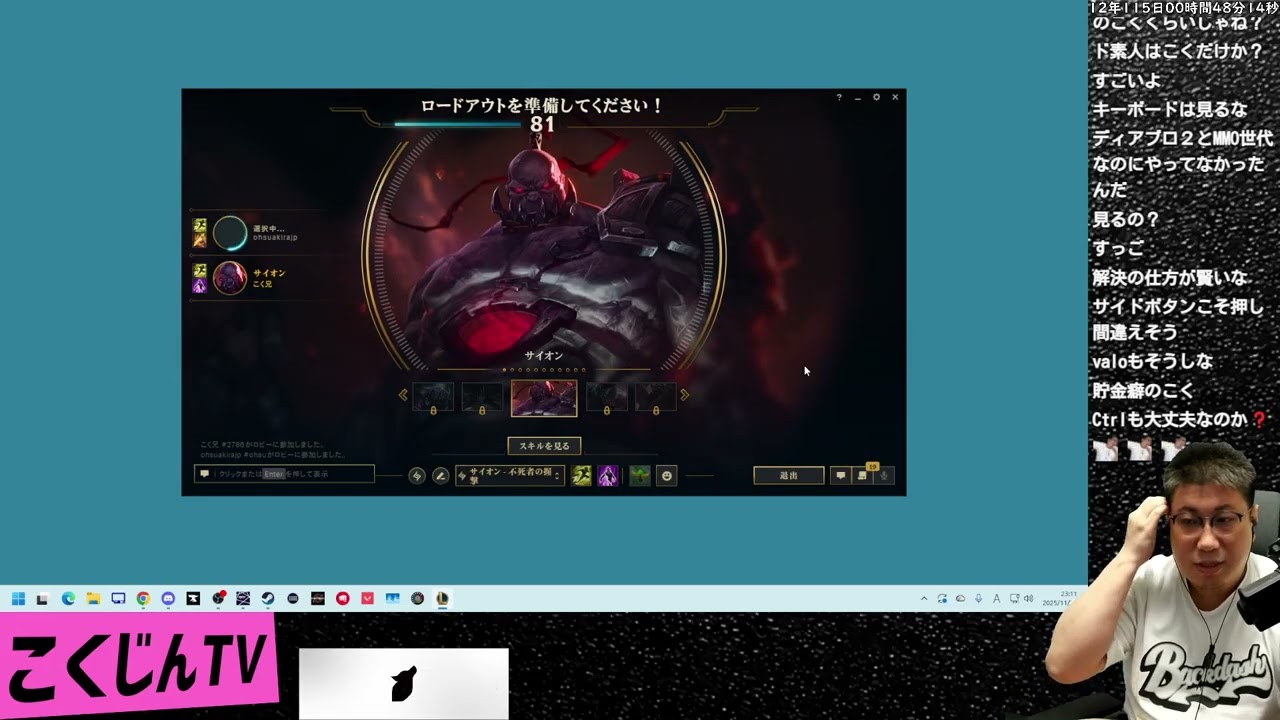The image size is (1280, 720).
Task: Open the League of Legends taskbar icon
Action: (442, 599)
